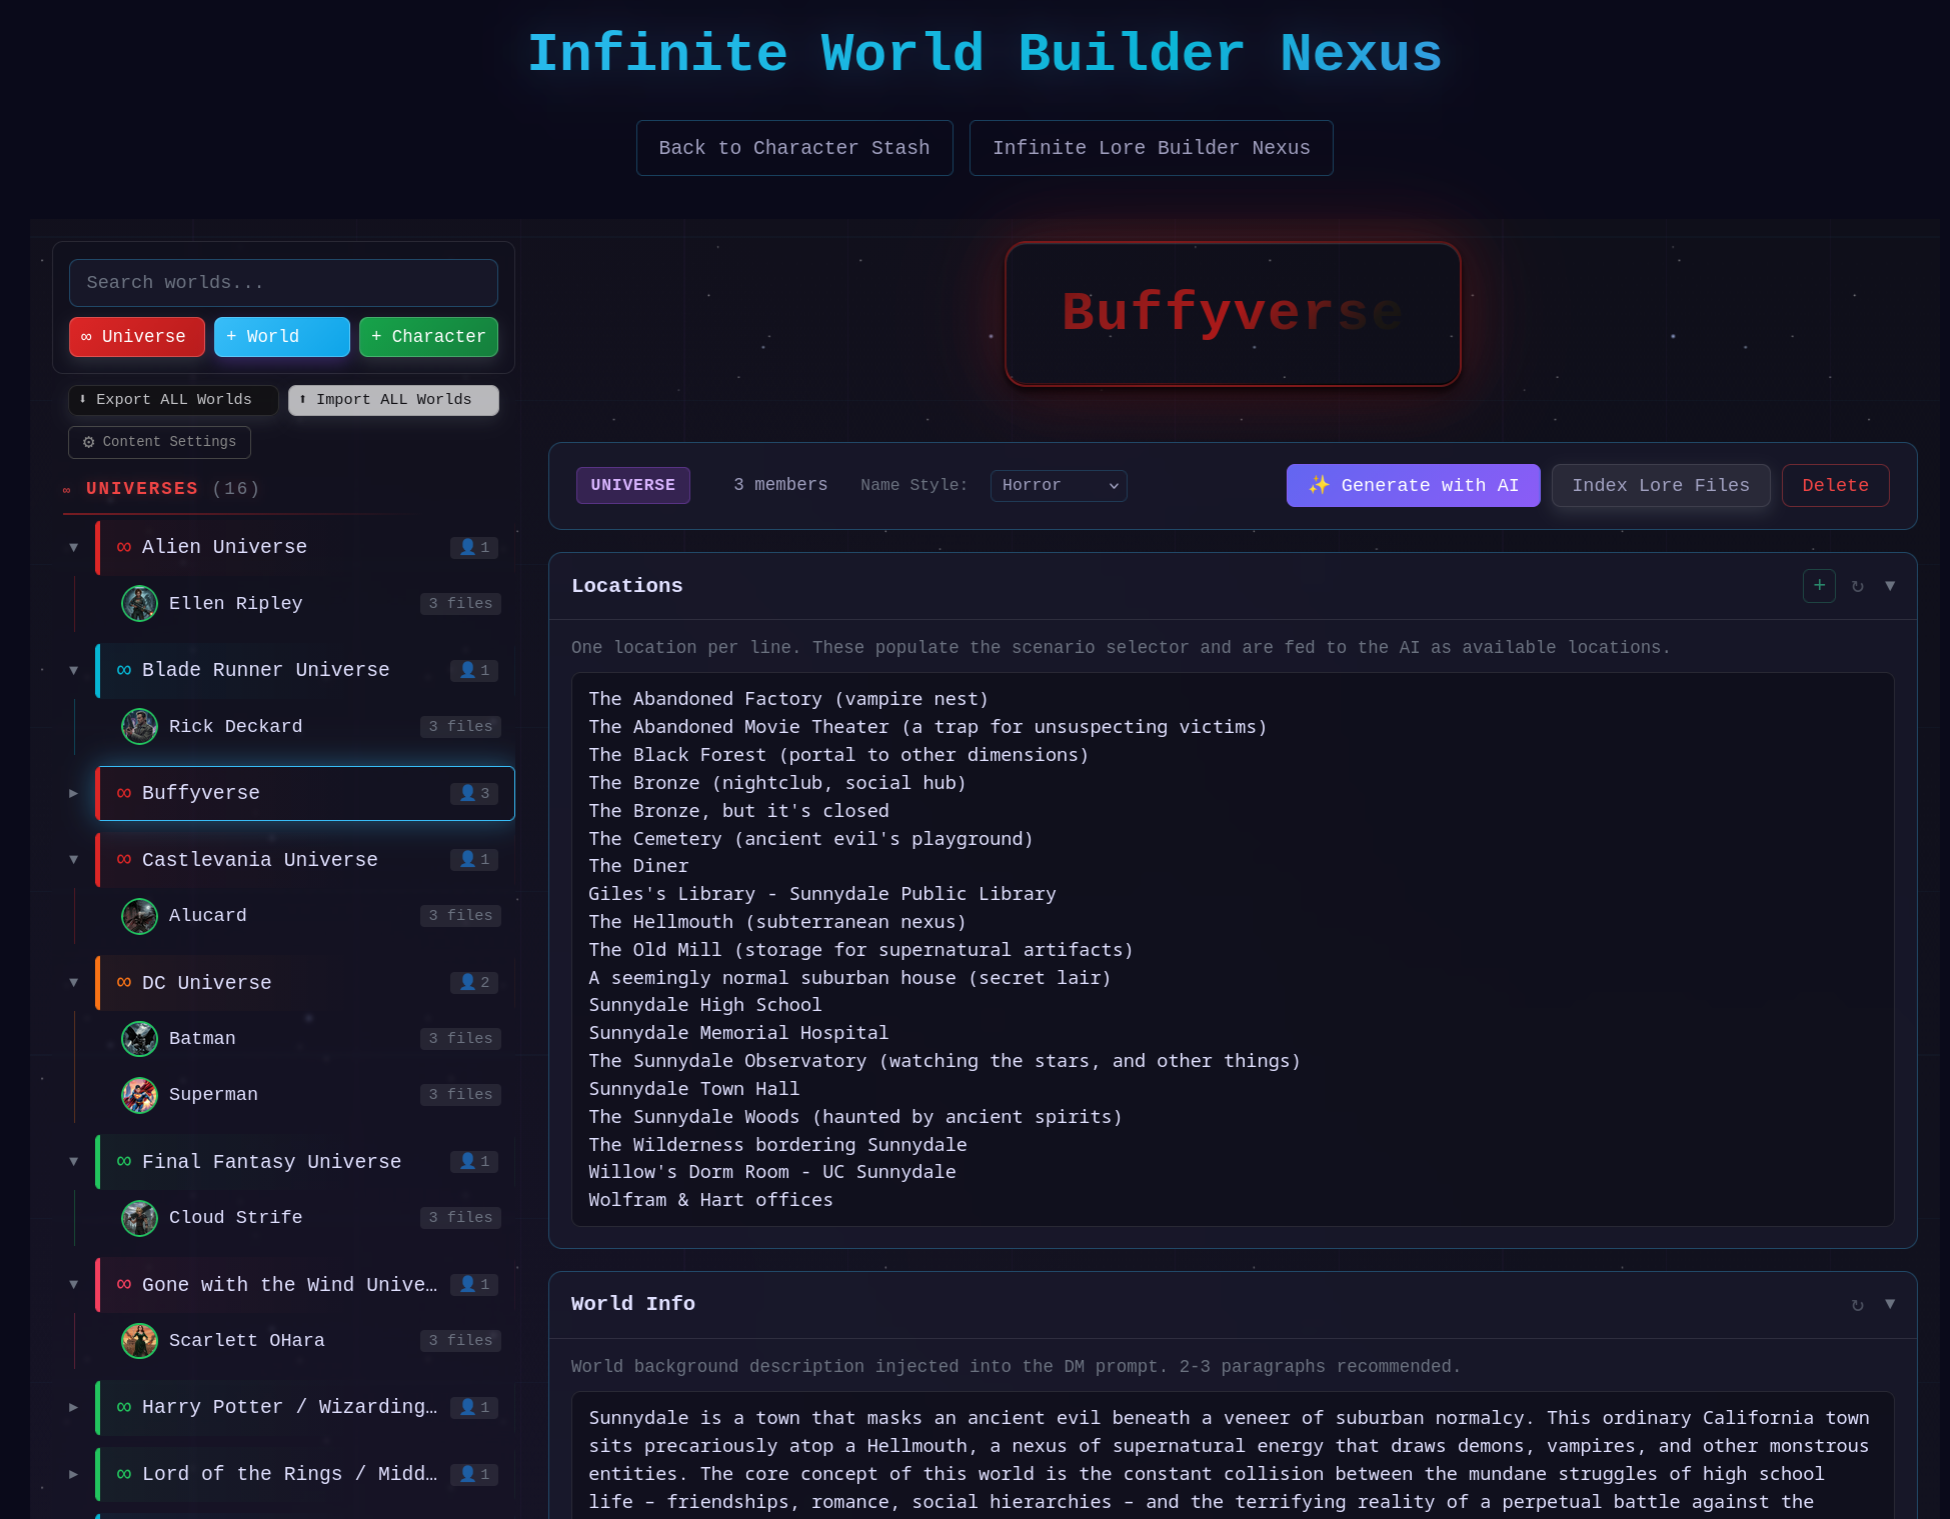The width and height of the screenshot is (1950, 1519).
Task: Click into the World Info text area
Action: [1232, 1456]
